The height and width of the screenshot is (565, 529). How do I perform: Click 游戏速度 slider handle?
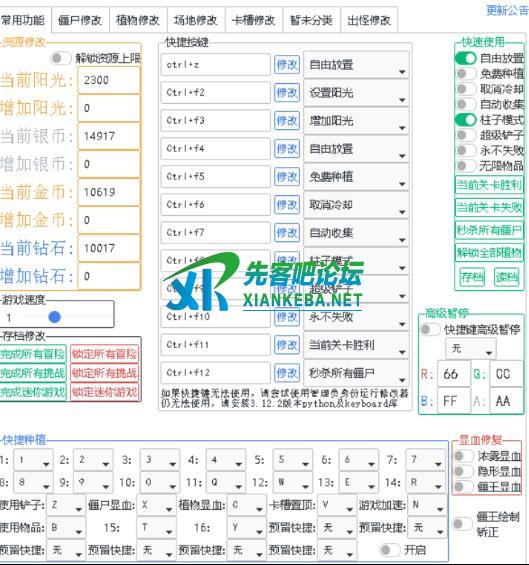(54, 317)
